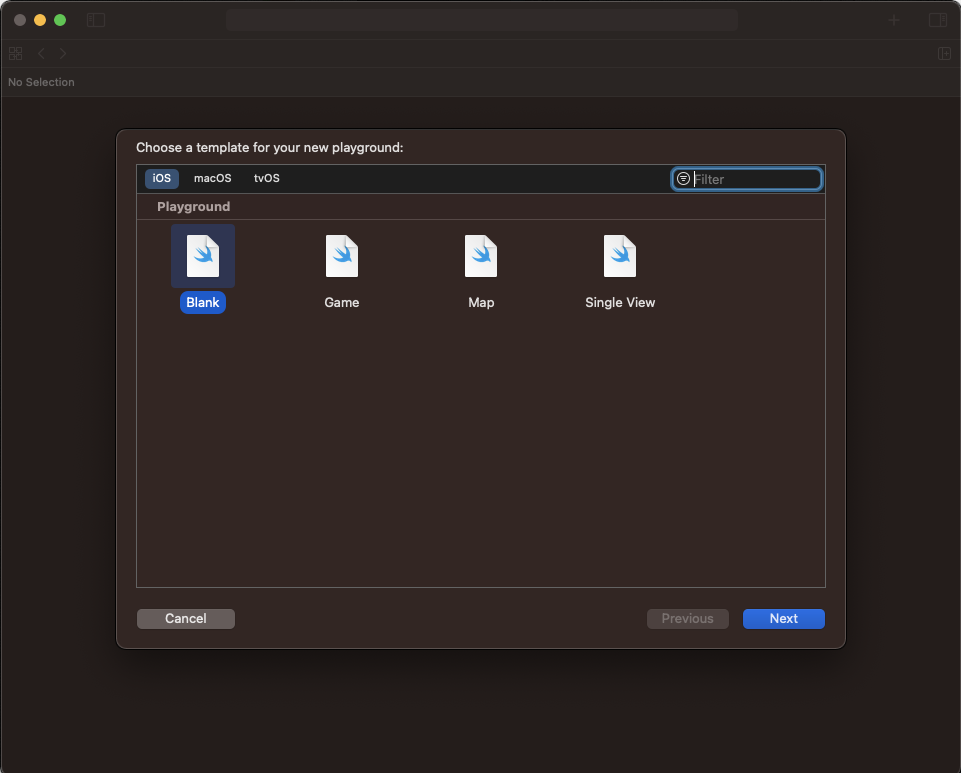Click the Game label text
961x773 pixels.
(342, 302)
